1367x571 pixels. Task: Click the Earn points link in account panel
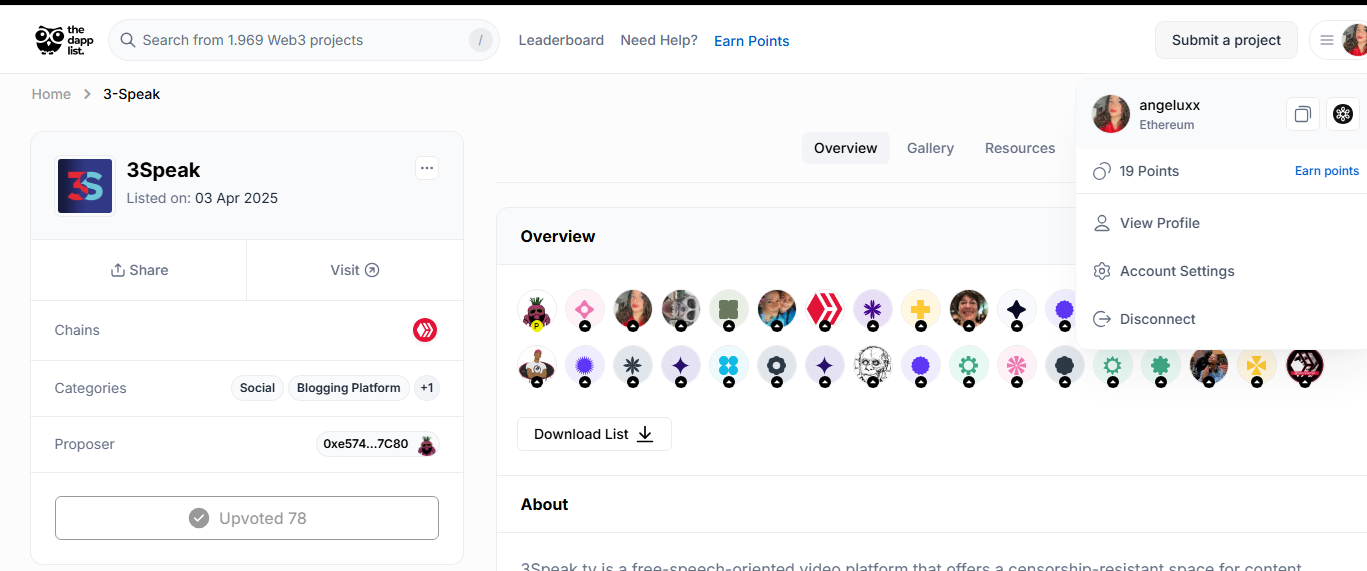[1327, 171]
